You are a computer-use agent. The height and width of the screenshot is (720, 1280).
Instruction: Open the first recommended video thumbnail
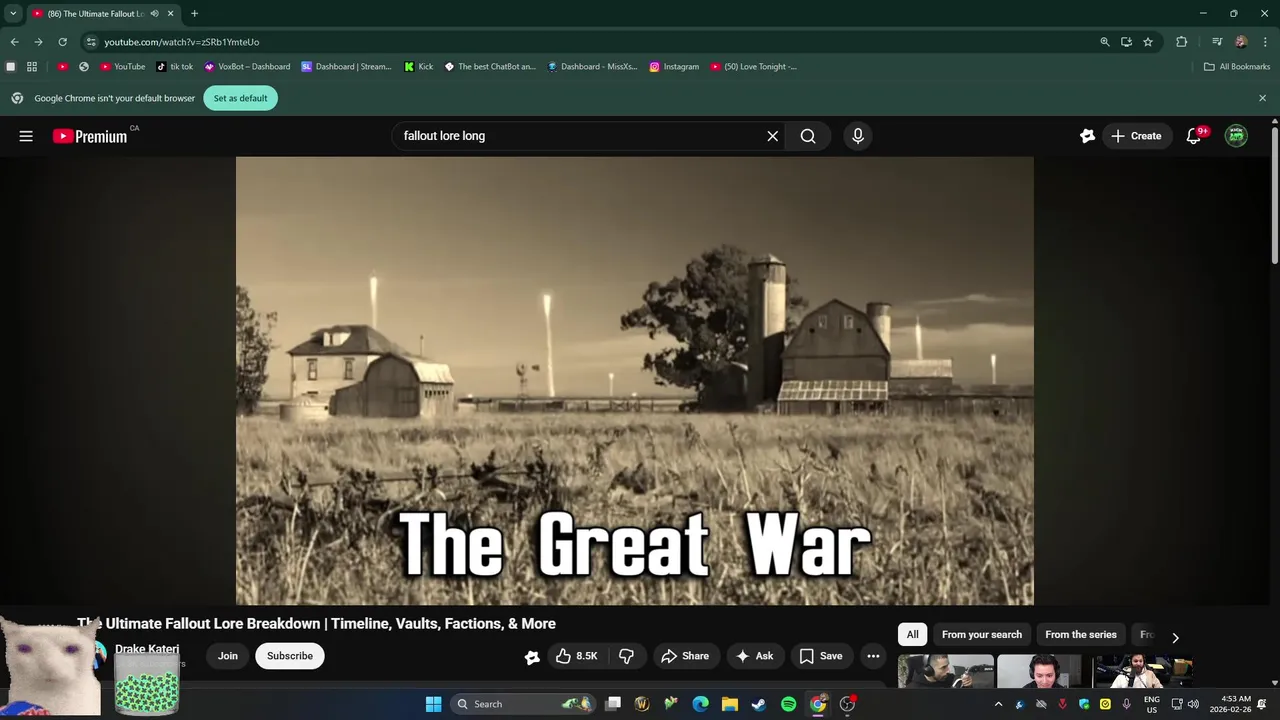pyautogui.click(x=945, y=671)
